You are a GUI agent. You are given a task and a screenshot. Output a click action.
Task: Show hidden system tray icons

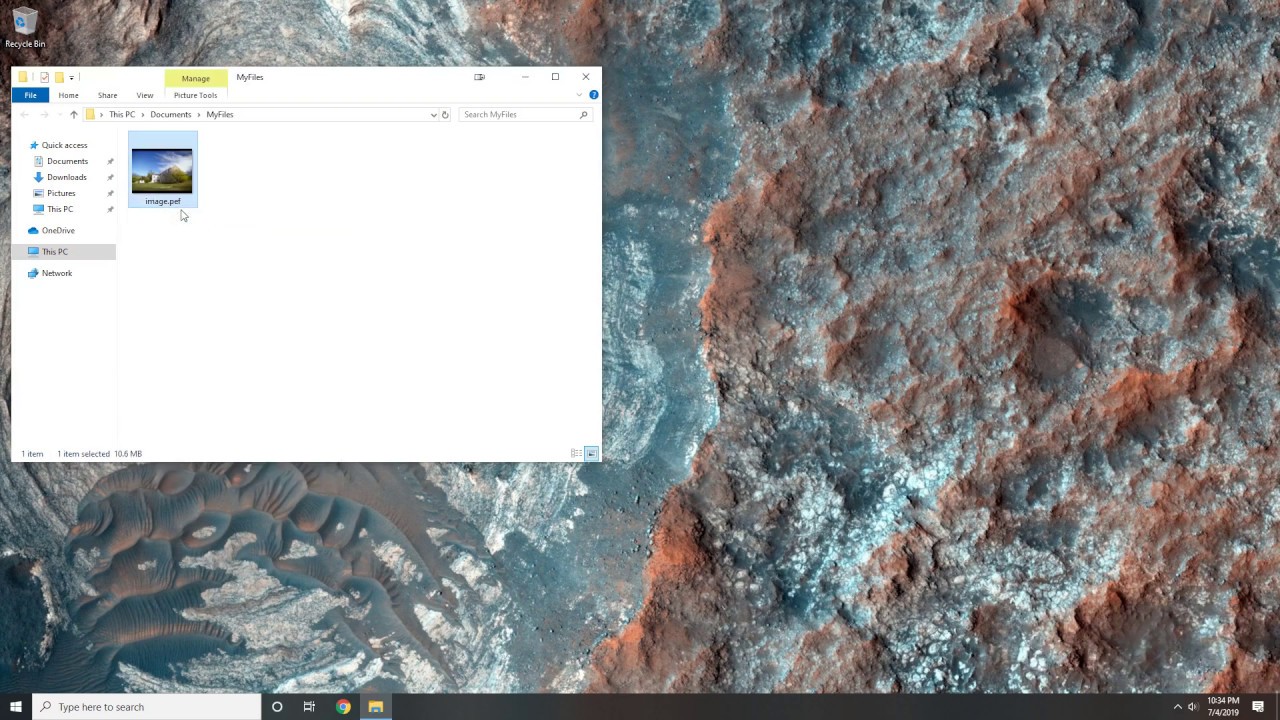click(x=1177, y=707)
